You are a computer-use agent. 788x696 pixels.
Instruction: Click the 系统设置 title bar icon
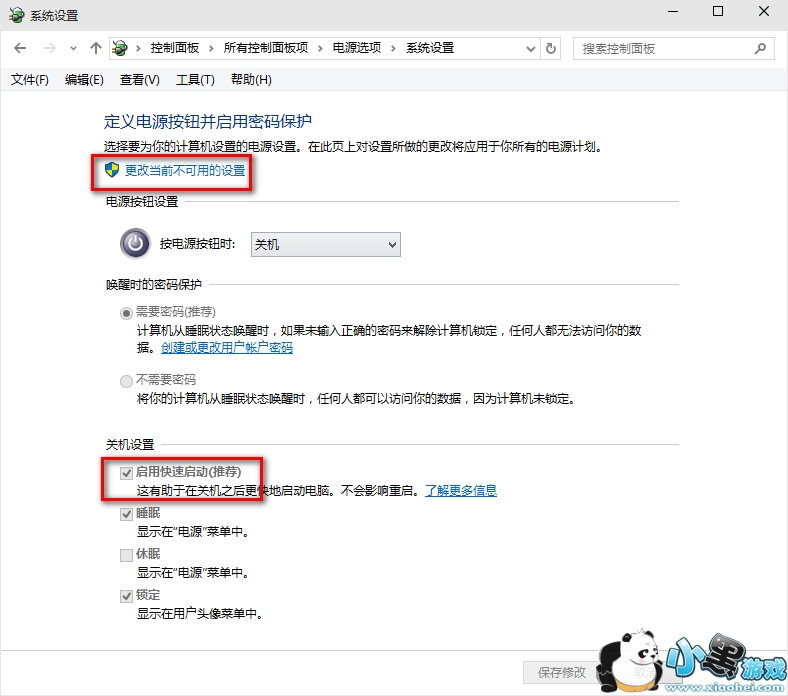[17, 15]
